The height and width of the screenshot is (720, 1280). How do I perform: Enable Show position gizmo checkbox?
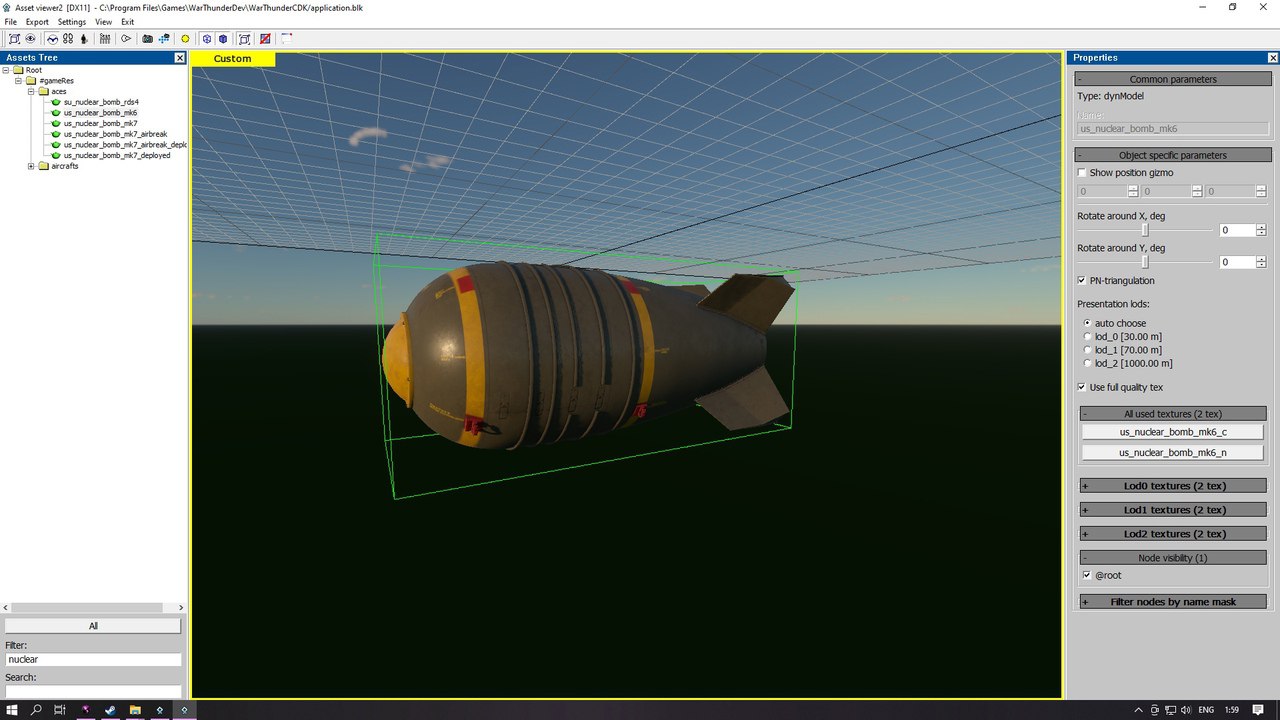click(1082, 173)
